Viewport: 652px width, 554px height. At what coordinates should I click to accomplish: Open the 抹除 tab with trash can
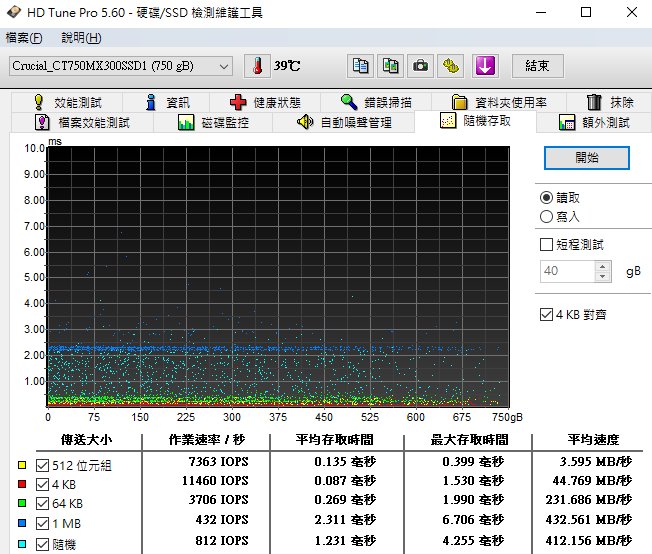[609, 102]
